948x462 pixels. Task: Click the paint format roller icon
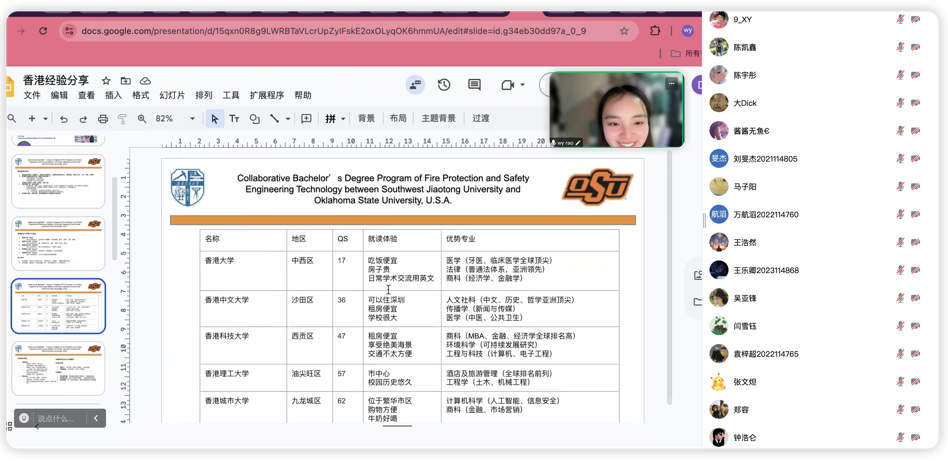(122, 119)
